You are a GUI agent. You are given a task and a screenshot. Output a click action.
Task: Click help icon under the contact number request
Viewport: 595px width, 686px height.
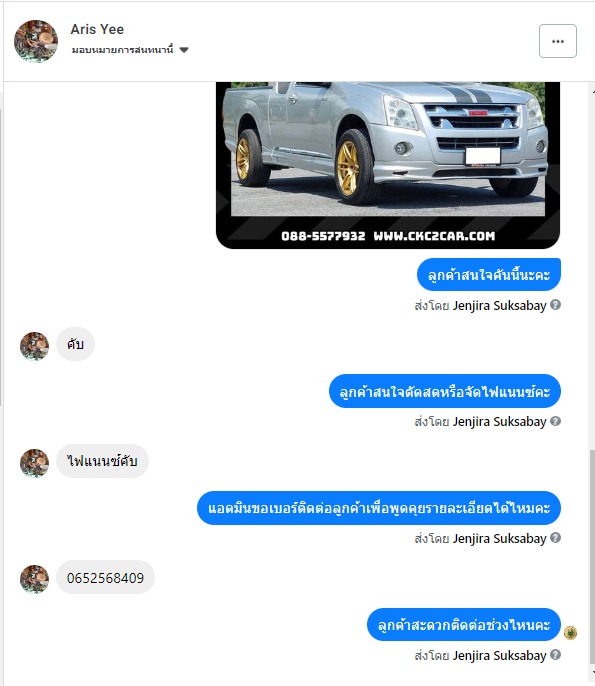tap(555, 537)
